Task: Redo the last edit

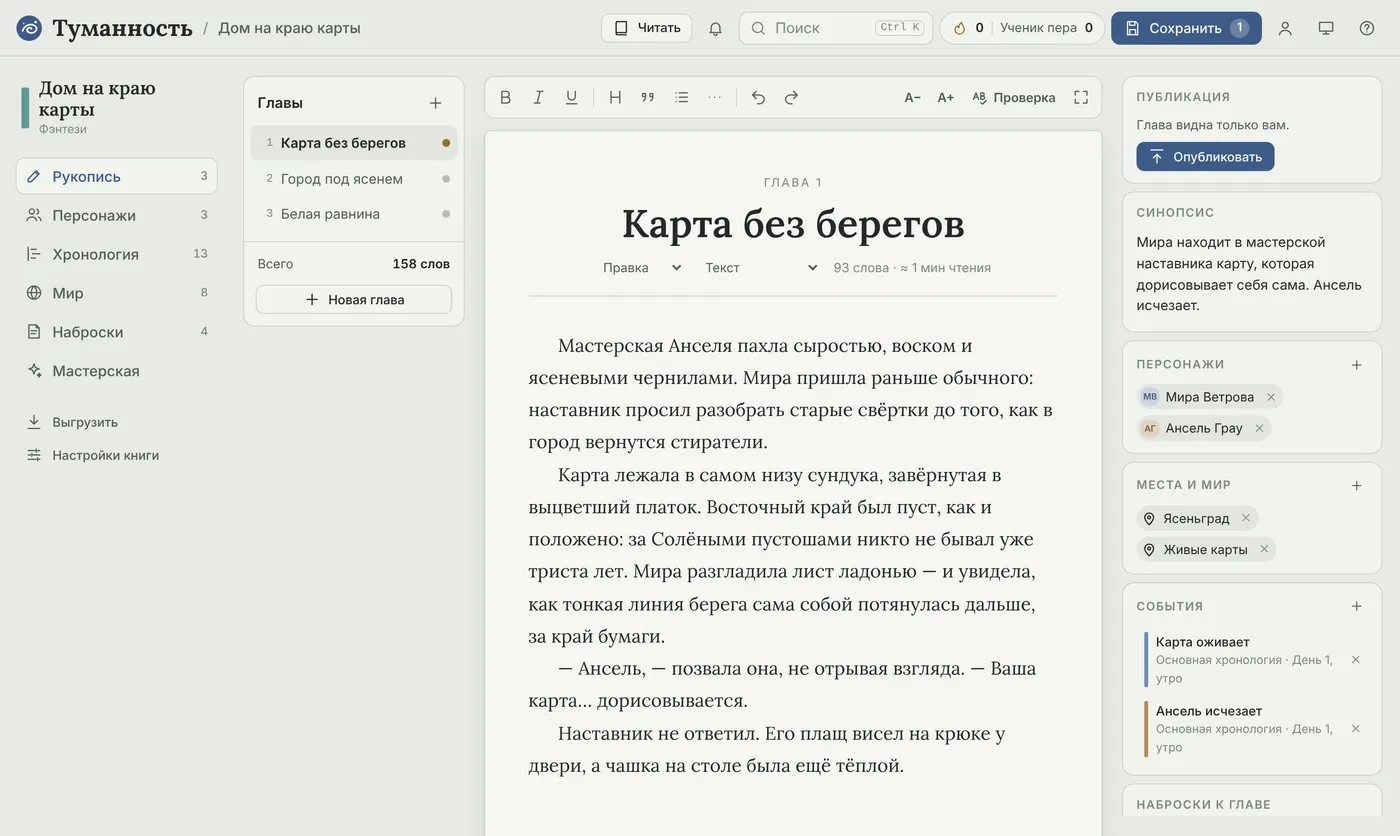Action: (x=791, y=97)
